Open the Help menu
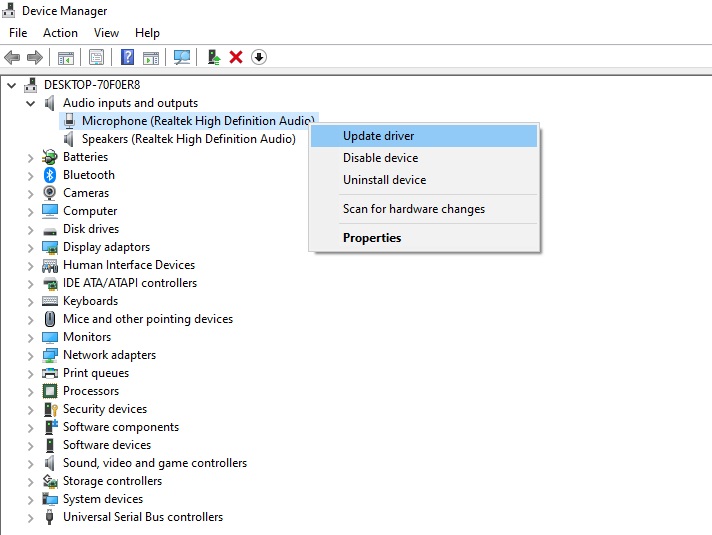The height and width of the screenshot is (535, 712). pyautogui.click(x=147, y=33)
